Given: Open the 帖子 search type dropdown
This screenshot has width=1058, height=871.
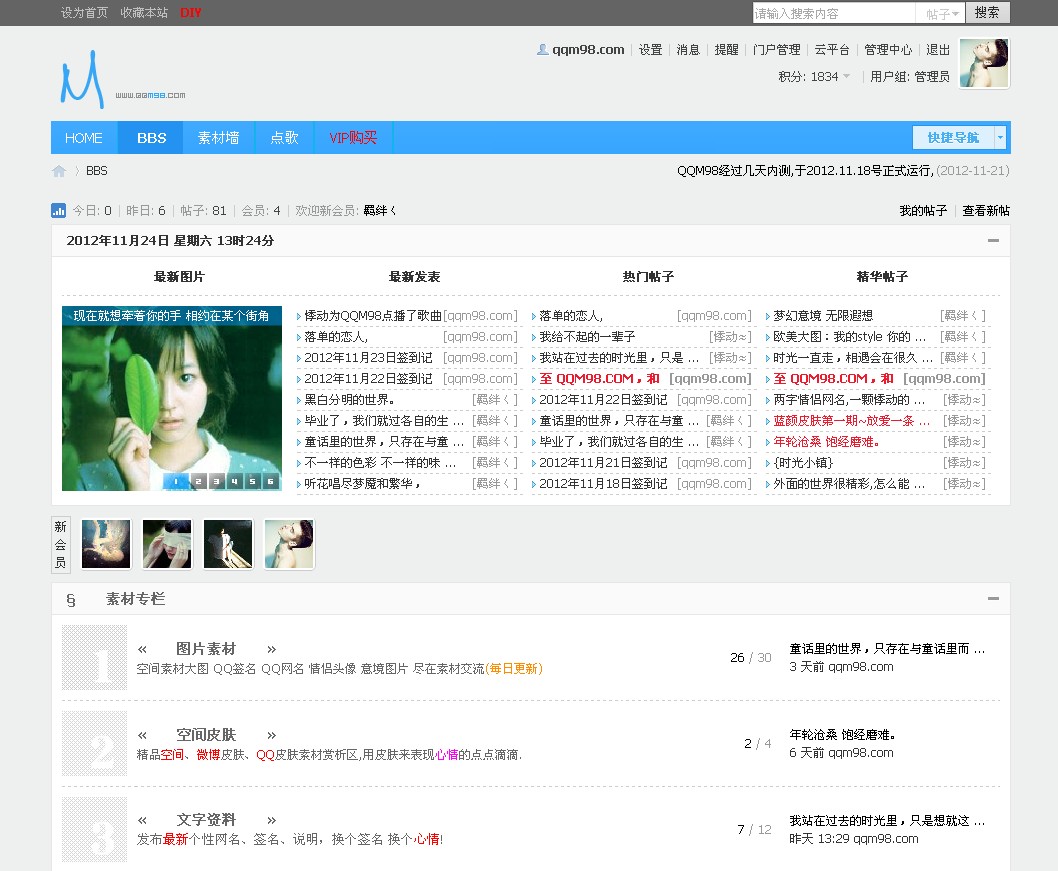Looking at the screenshot, I should (942, 13).
